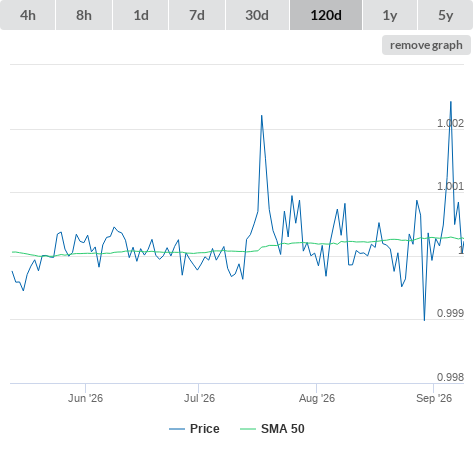
Task: Click the Jun '26 axis label
Action: tap(85, 398)
